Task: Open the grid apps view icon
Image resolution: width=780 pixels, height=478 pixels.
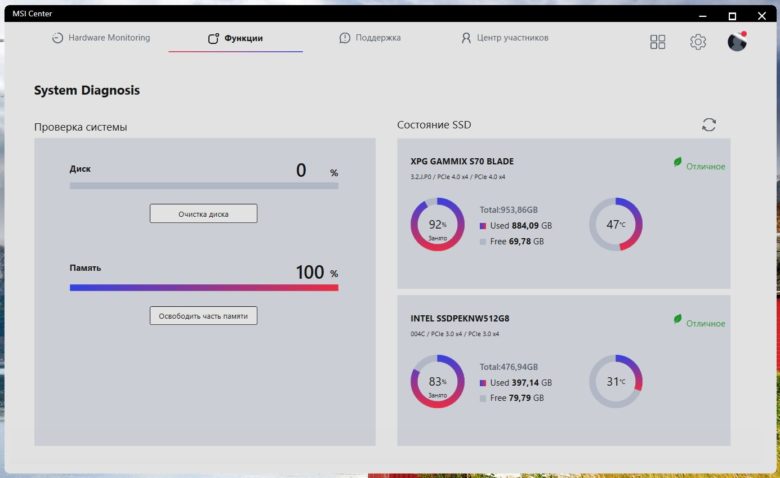Action: point(658,42)
